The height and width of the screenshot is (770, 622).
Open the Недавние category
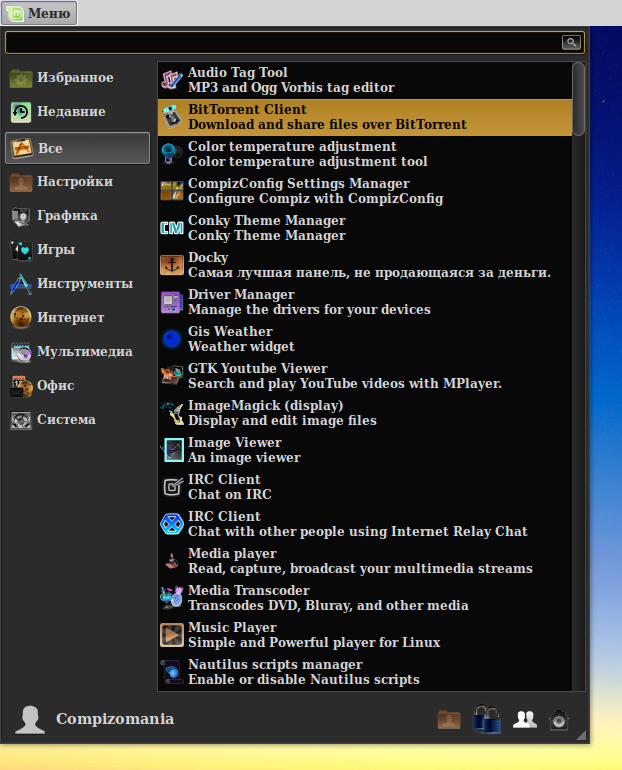(x=78, y=112)
